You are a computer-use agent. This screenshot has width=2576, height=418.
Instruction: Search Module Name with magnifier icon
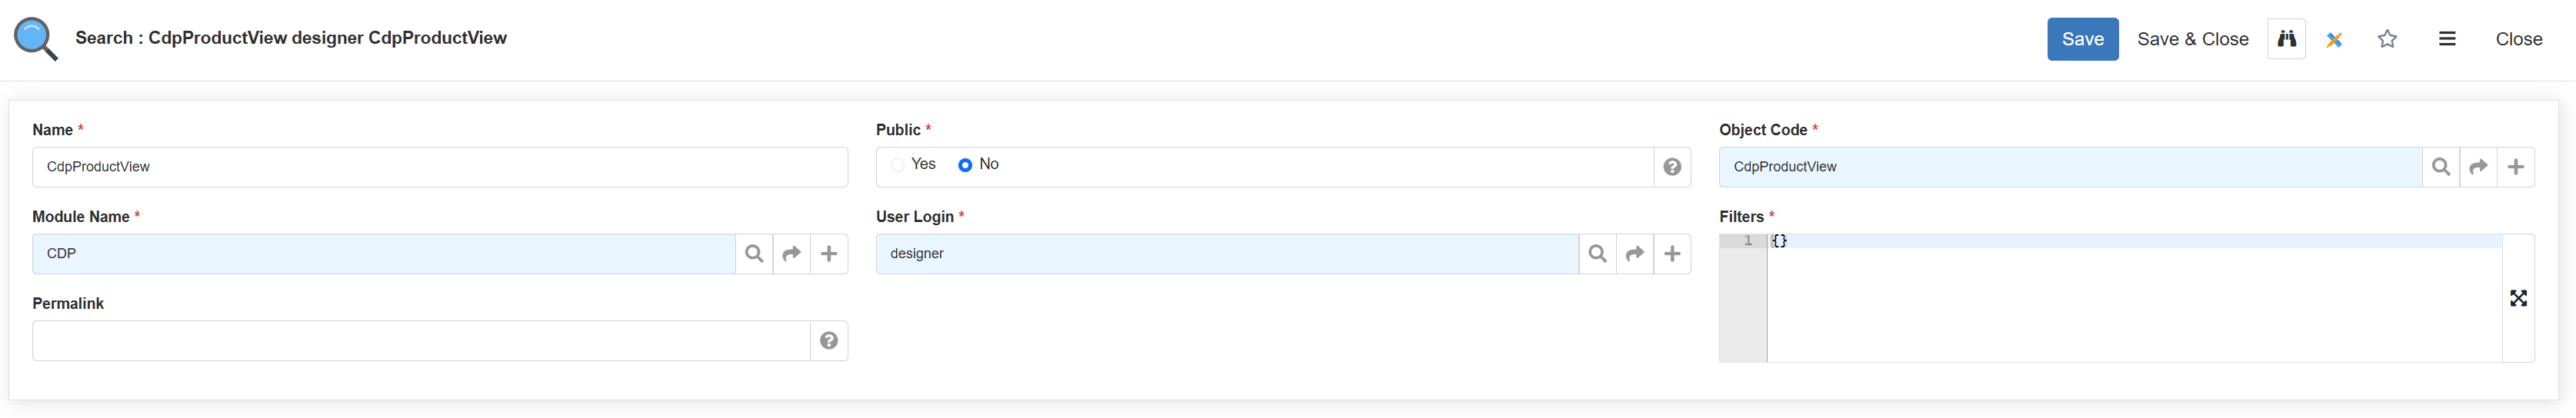(754, 254)
